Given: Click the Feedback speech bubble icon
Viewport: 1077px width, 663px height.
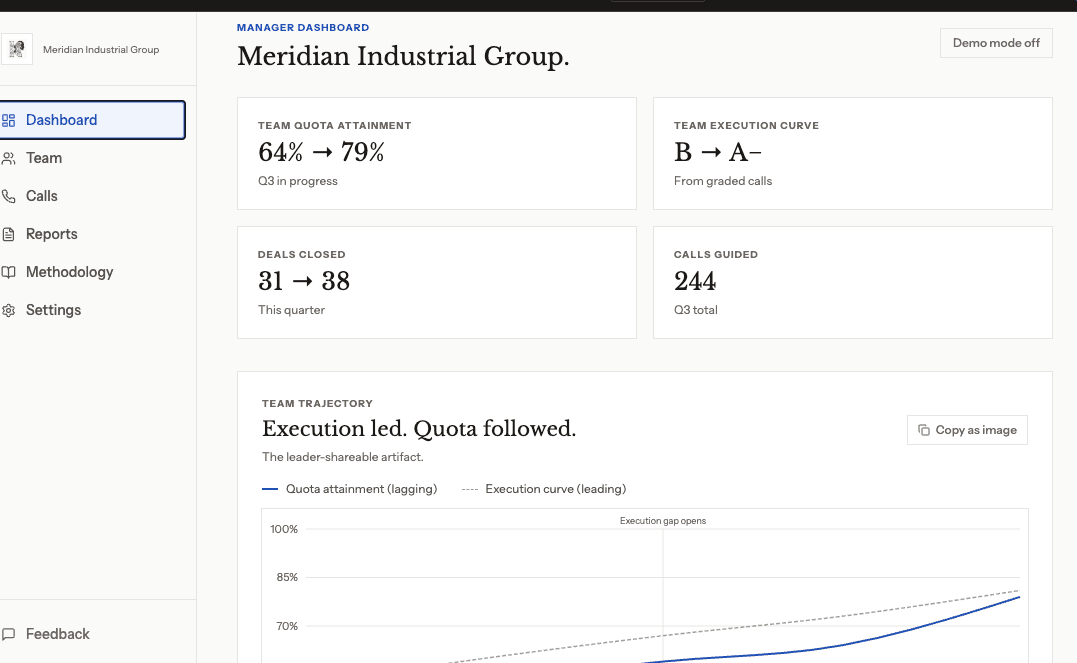Looking at the screenshot, I should 8,634.
